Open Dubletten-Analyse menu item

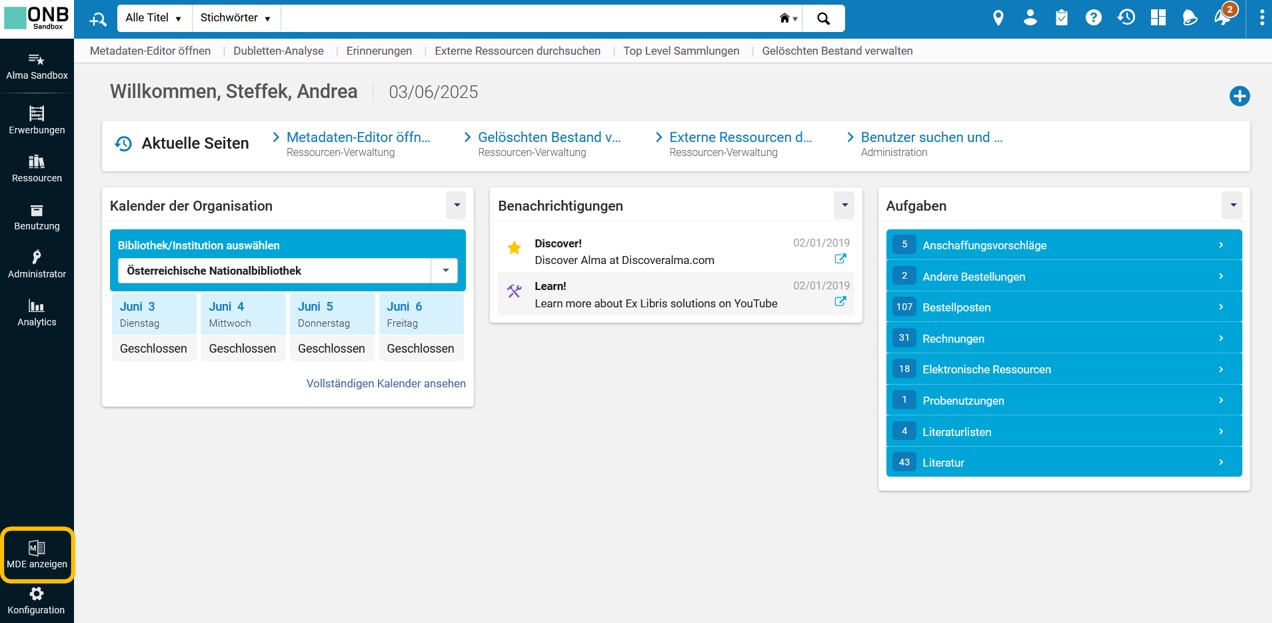tap(279, 51)
